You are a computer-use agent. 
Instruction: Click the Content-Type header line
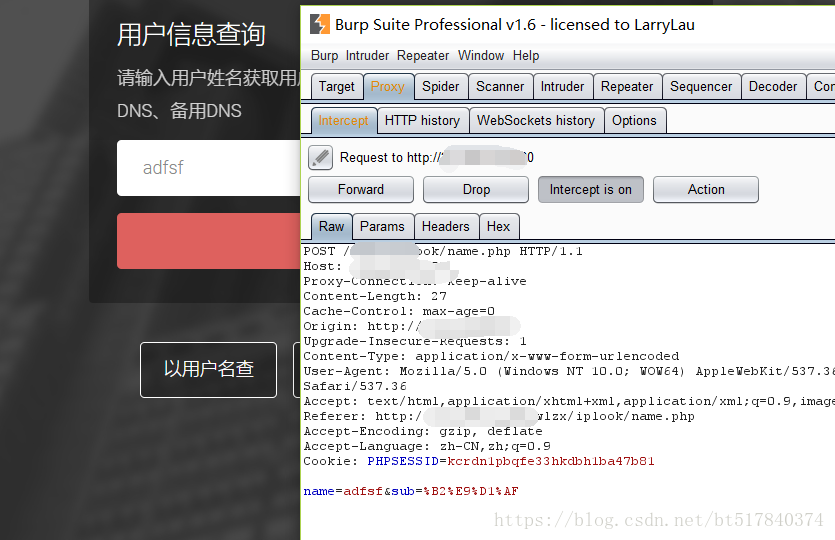491,356
